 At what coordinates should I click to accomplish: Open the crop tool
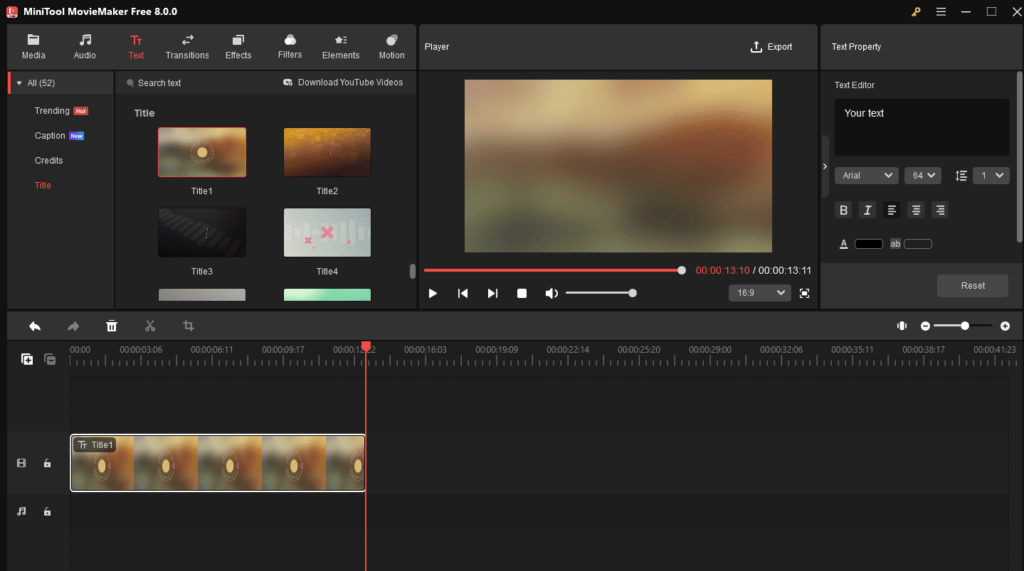[x=189, y=326]
